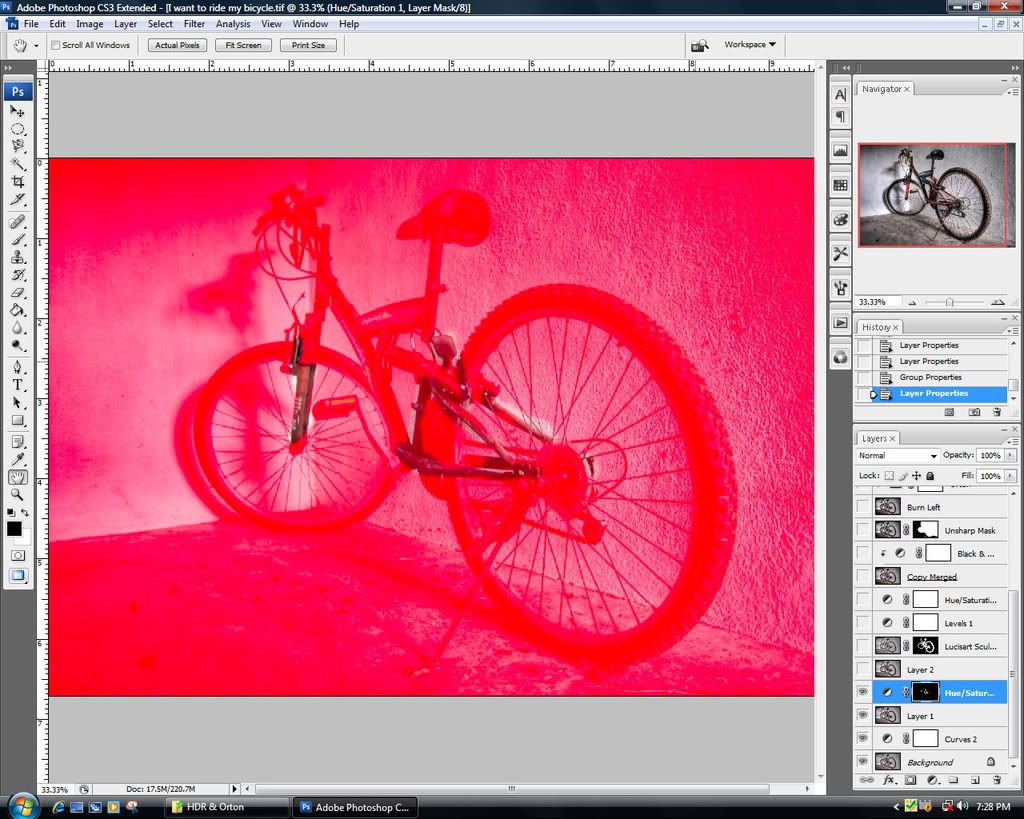Enable Scroll All Windows checkbox

[56, 45]
